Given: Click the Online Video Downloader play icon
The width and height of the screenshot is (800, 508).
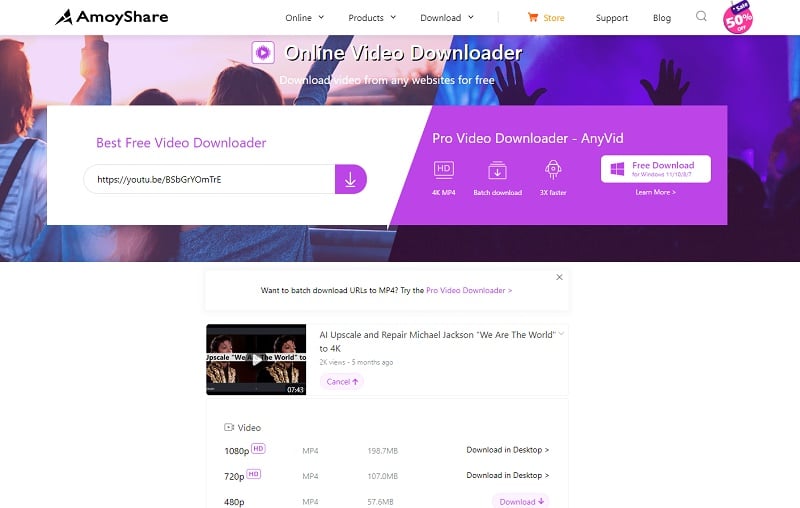Looking at the screenshot, I should [263, 52].
